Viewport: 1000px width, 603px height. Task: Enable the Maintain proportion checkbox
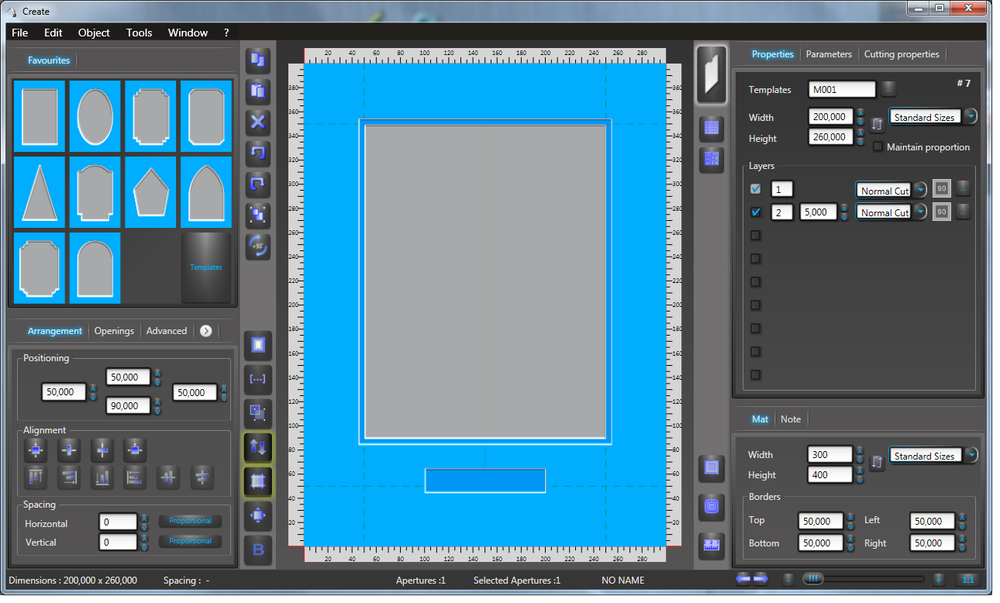(878, 147)
